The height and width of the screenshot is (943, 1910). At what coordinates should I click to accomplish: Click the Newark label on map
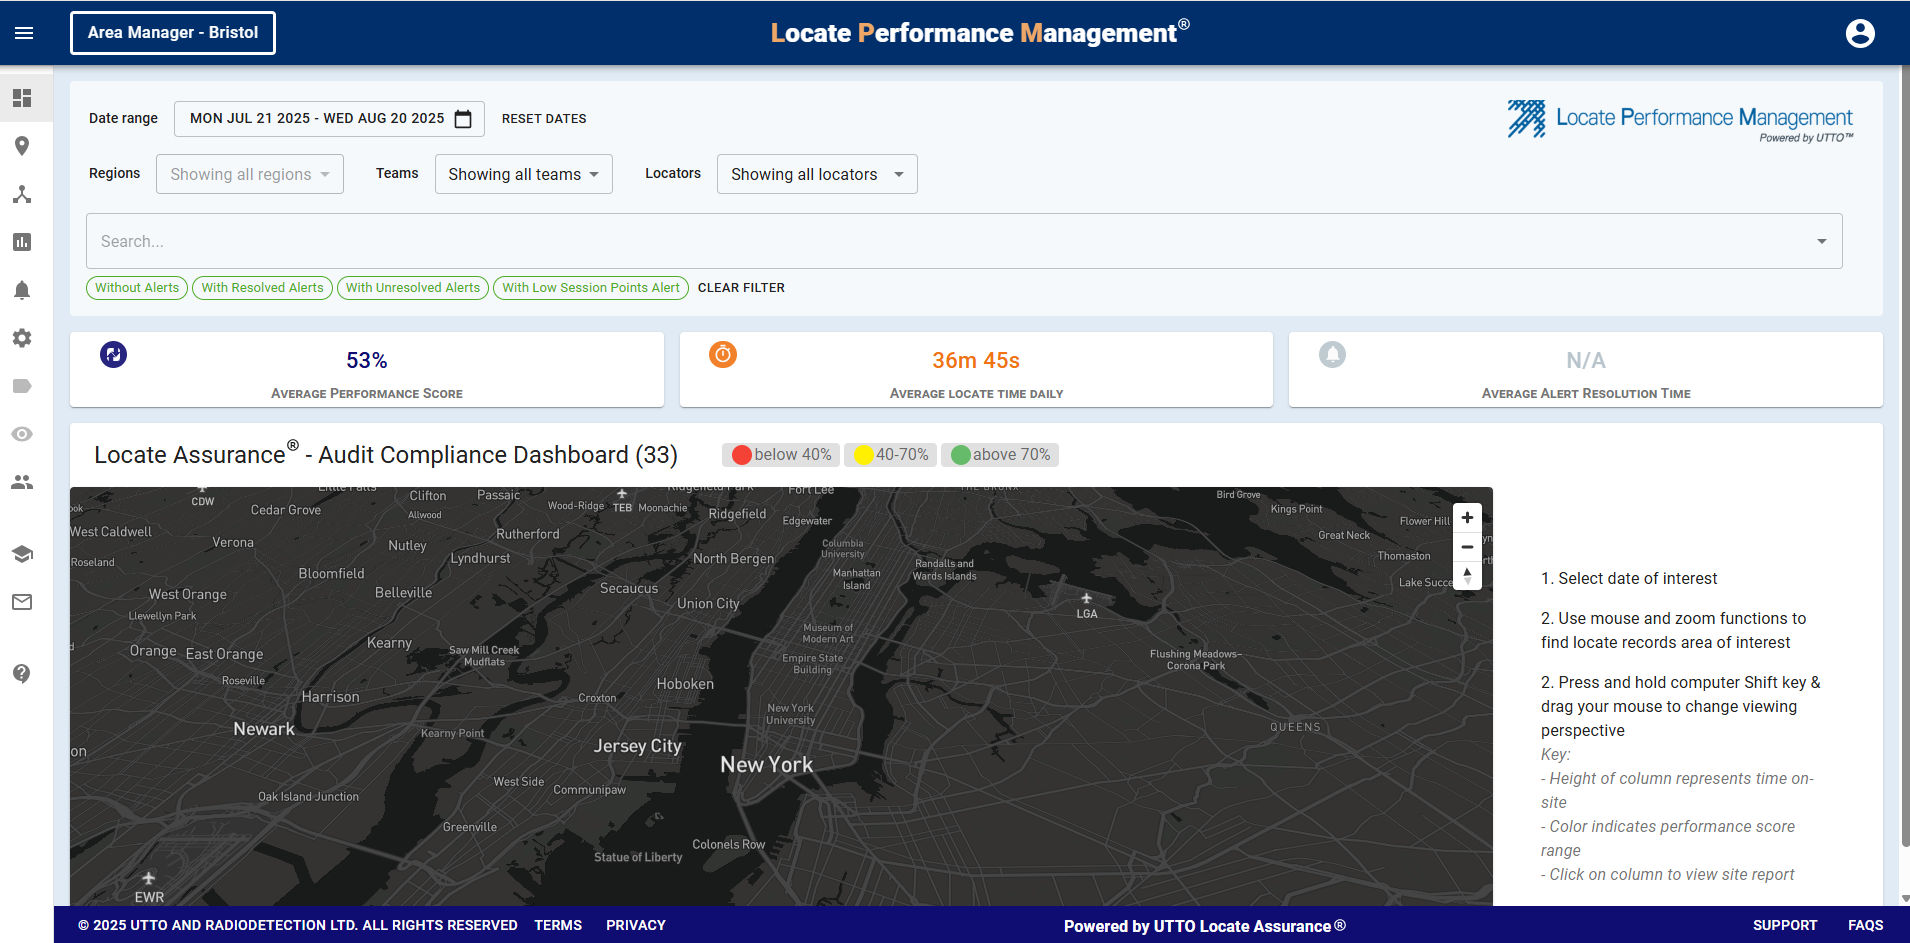point(264,729)
